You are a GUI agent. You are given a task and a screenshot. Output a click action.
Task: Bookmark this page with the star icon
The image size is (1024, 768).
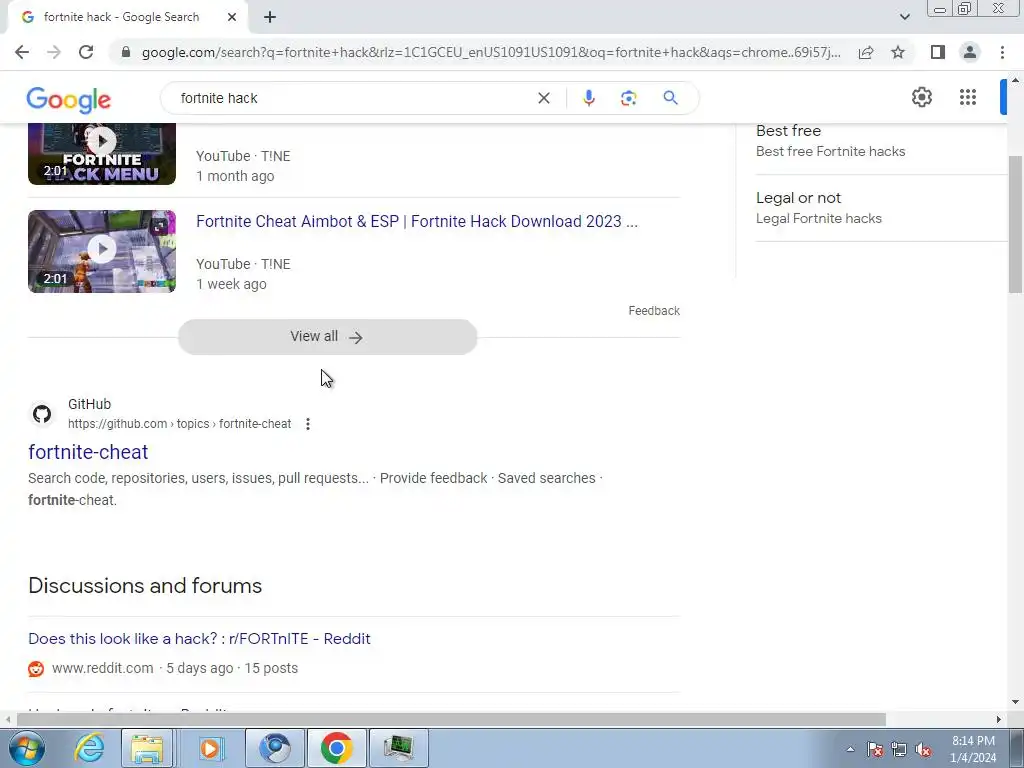coord(898,52)
